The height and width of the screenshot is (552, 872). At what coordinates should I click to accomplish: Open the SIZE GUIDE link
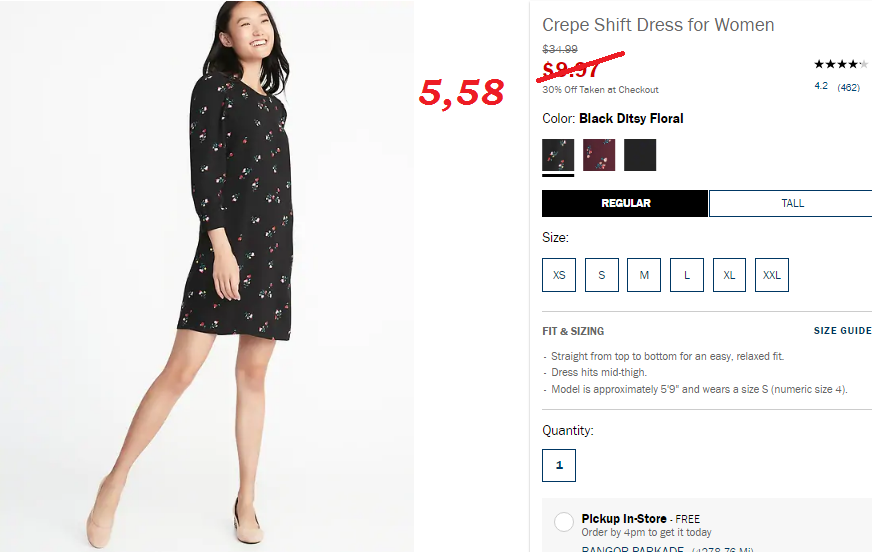coord(843,331)
